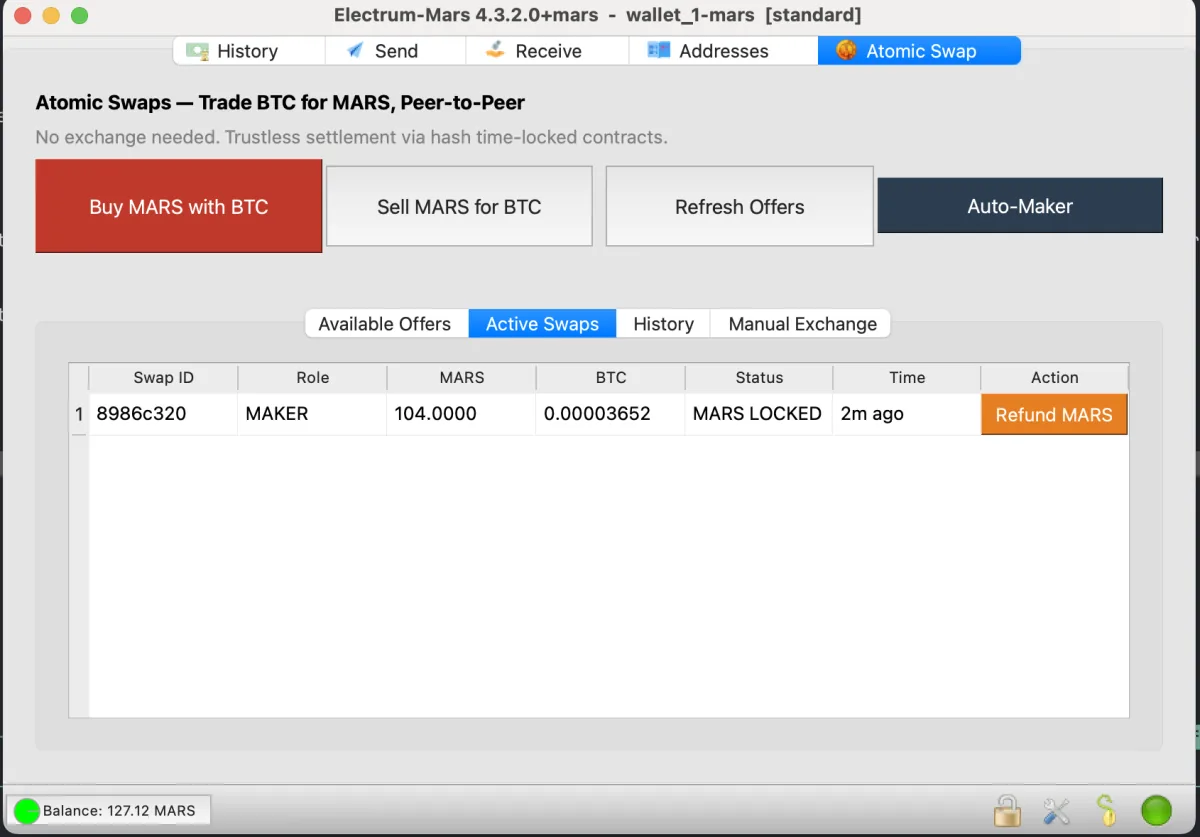The width and height of the screenshot is (1200, 837).
Task: Open wallet preferences via the tools icon
Action: click(1056, 810)
